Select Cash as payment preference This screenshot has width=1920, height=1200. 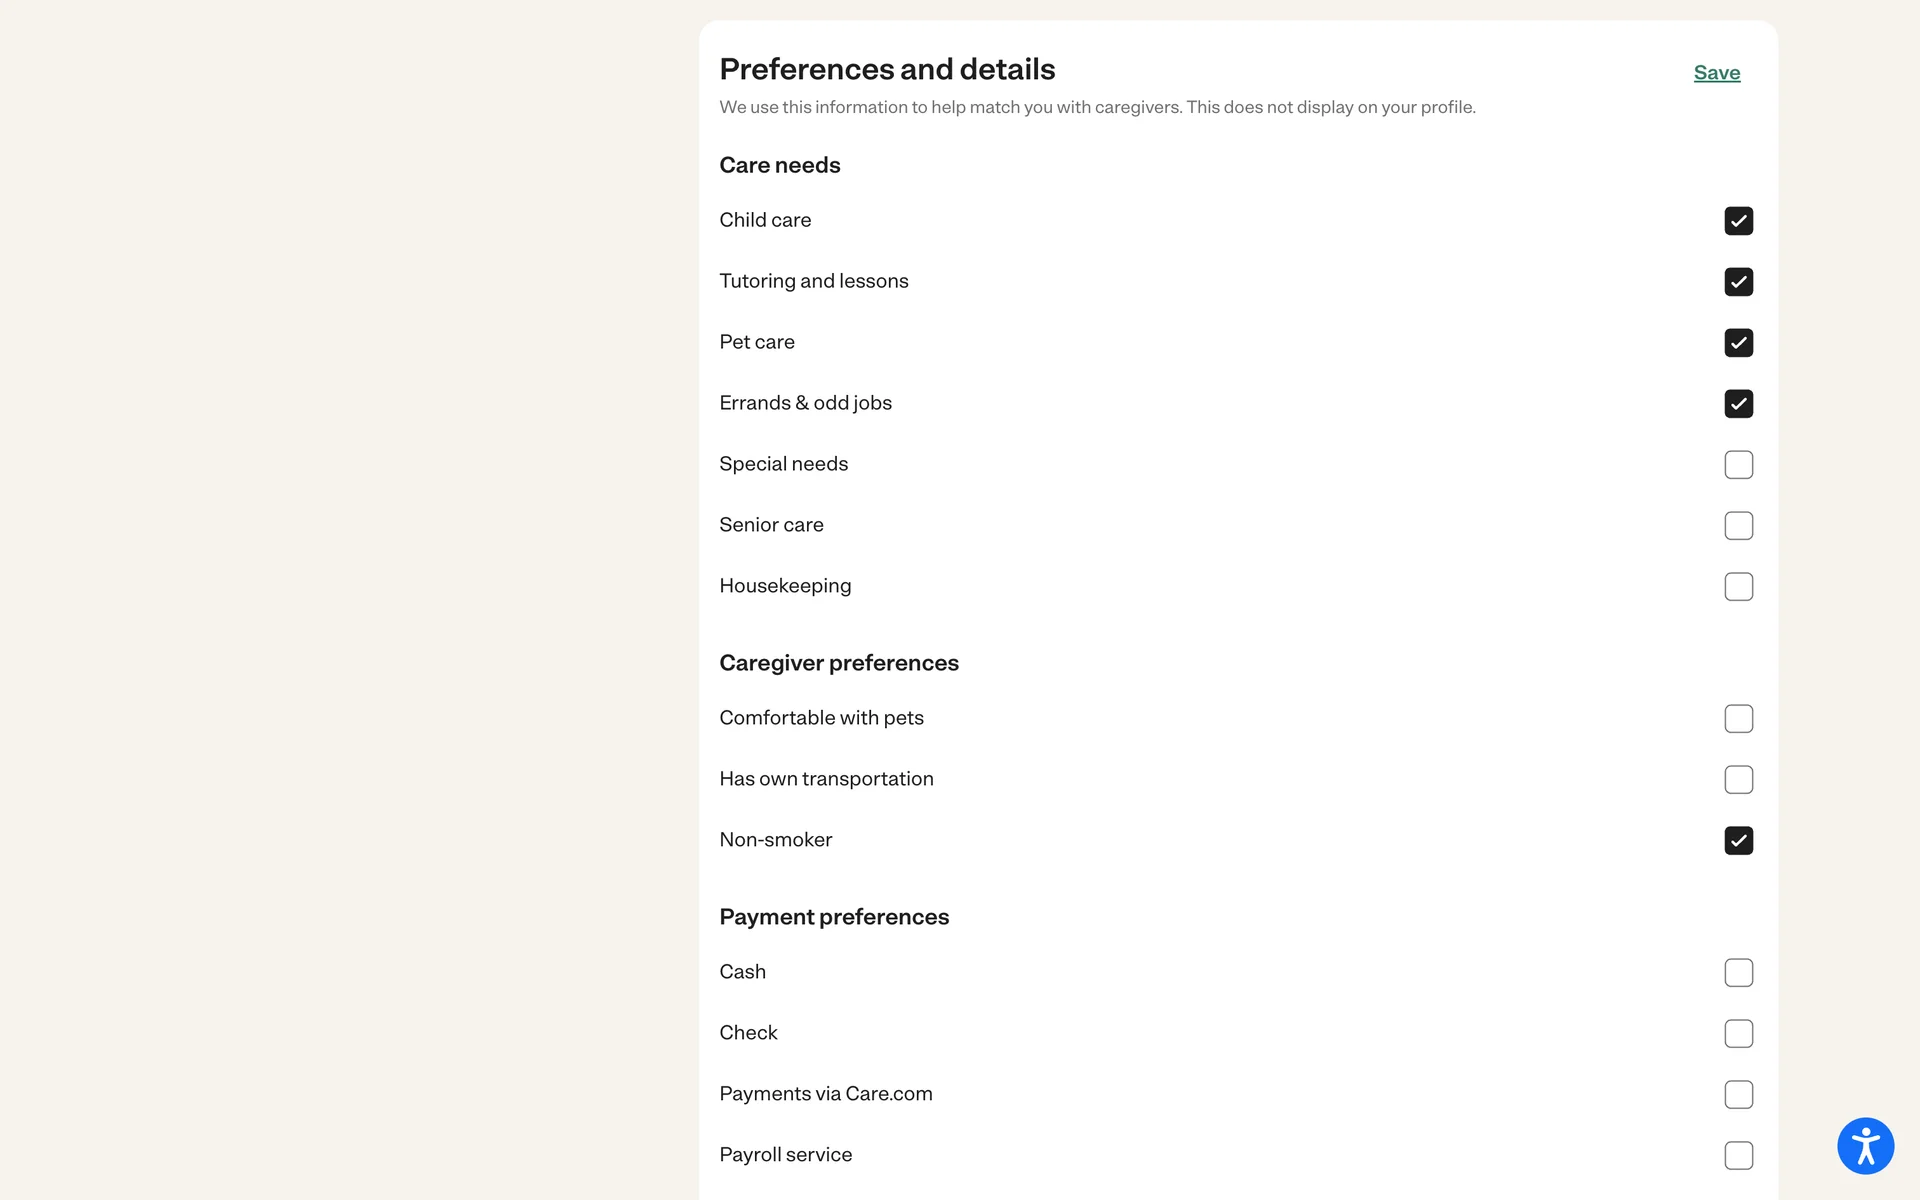[1738, 973]
